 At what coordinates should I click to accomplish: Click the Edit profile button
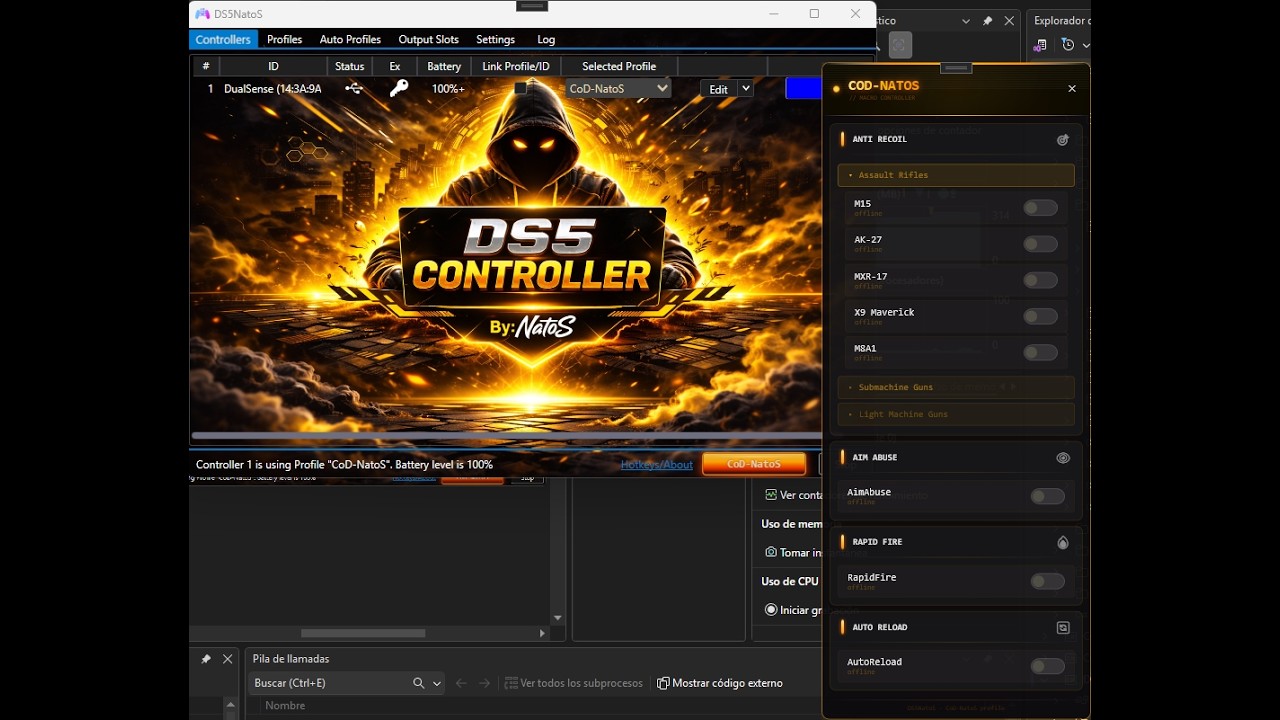[718, 89]
